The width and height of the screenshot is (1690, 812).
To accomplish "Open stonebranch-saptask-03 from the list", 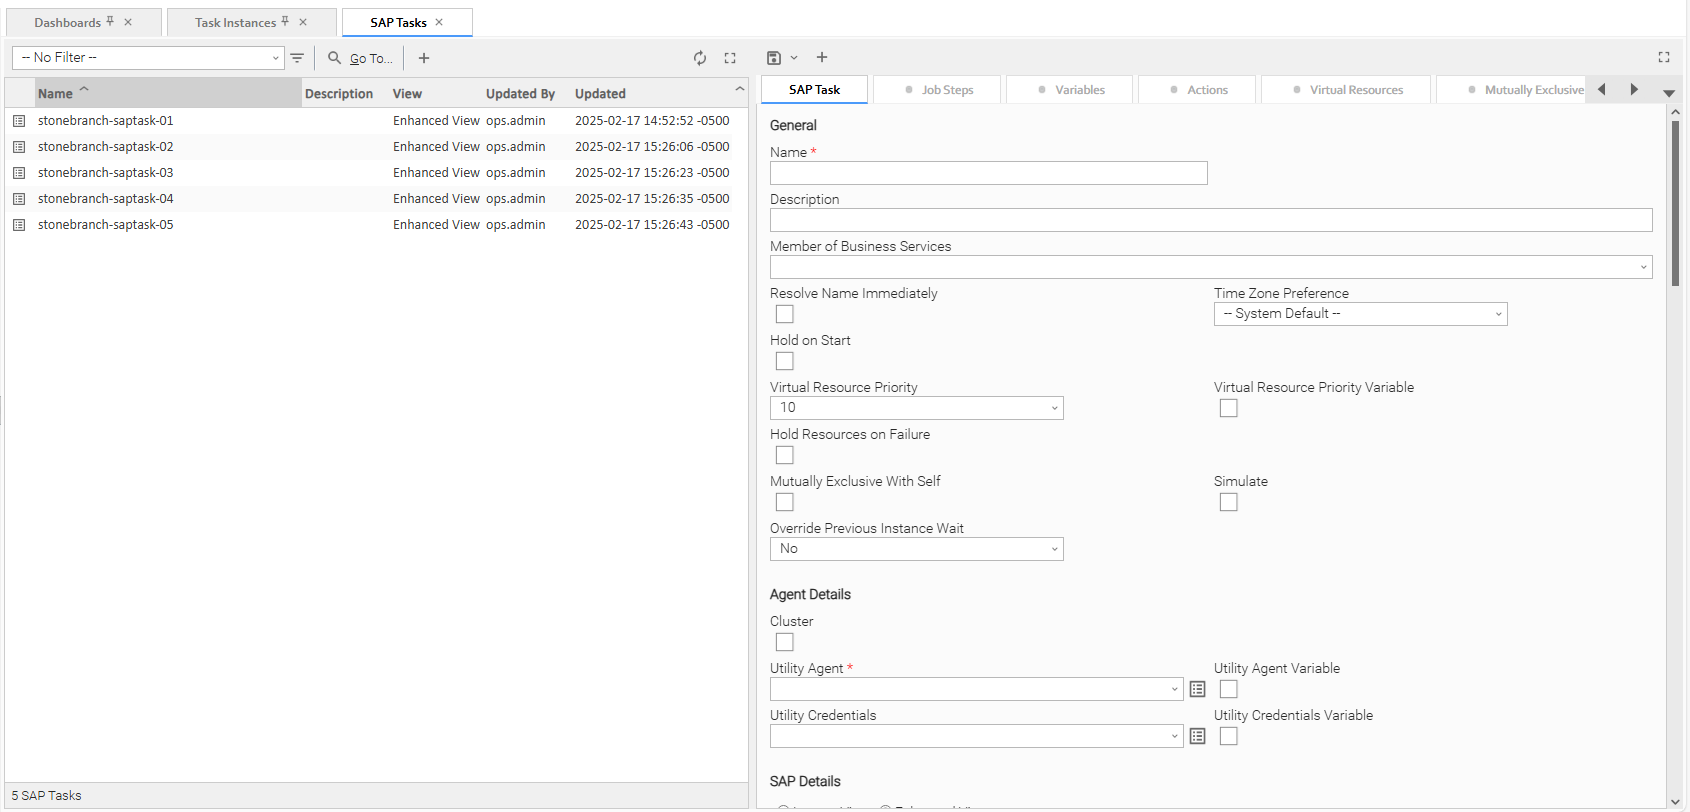I will click(x=106, y=173).
